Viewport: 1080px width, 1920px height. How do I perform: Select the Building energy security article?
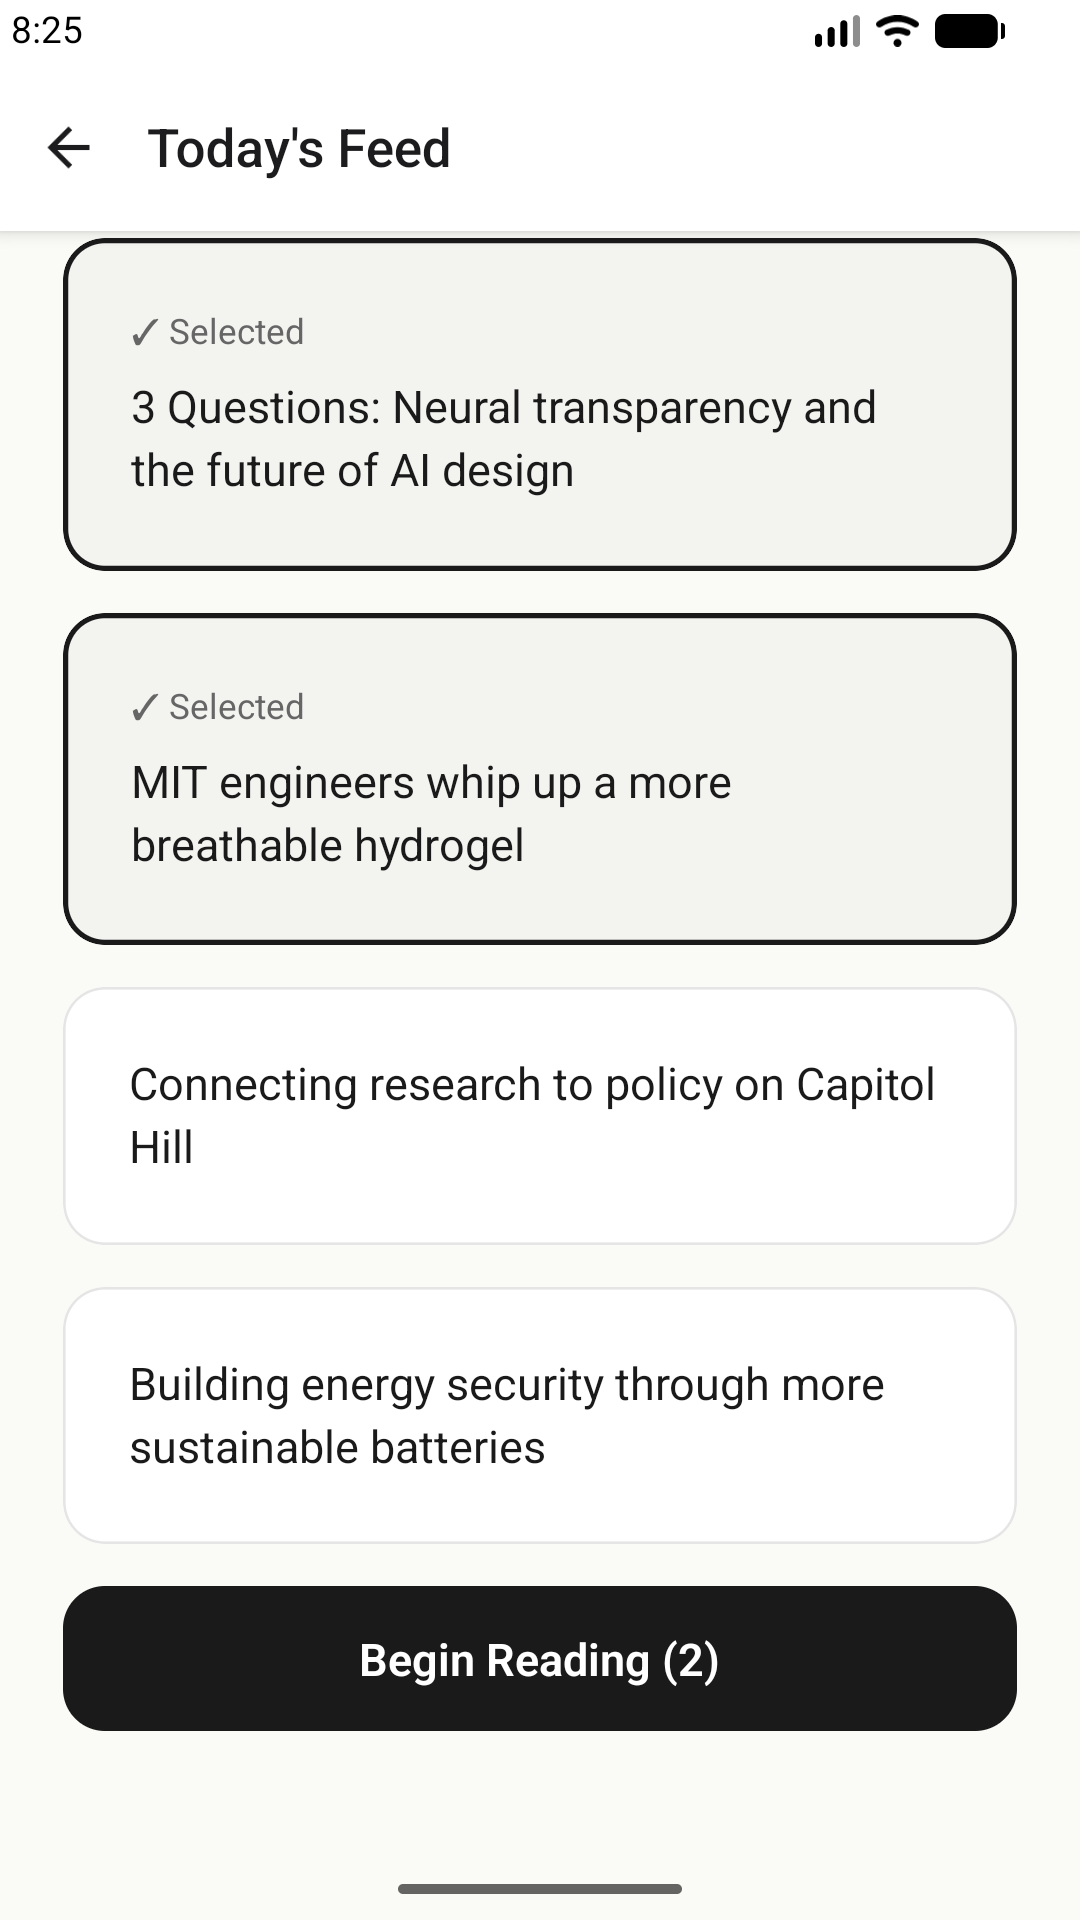coord(540,1416)
